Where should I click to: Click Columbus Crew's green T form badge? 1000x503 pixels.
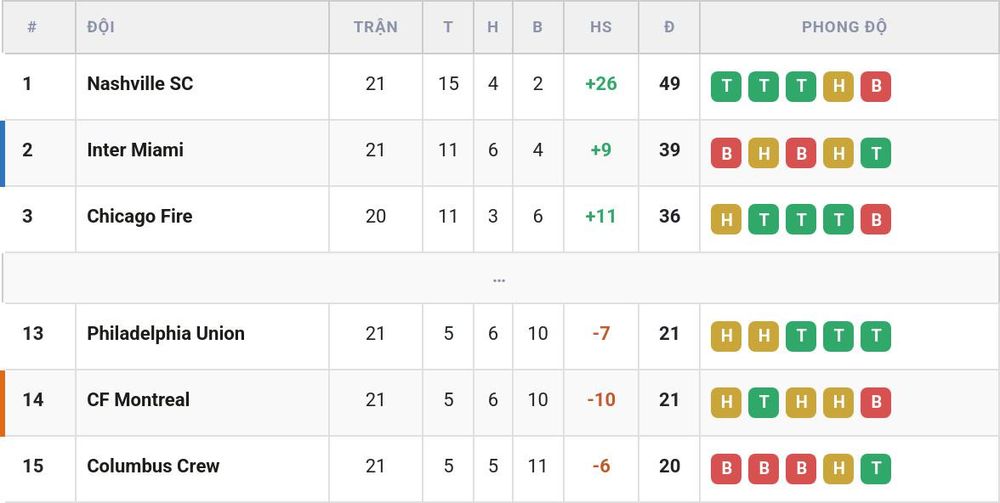(876, 469)
